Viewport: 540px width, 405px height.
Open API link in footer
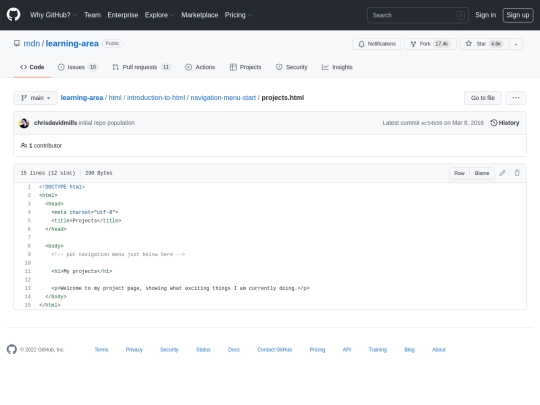tap(347, 350)
